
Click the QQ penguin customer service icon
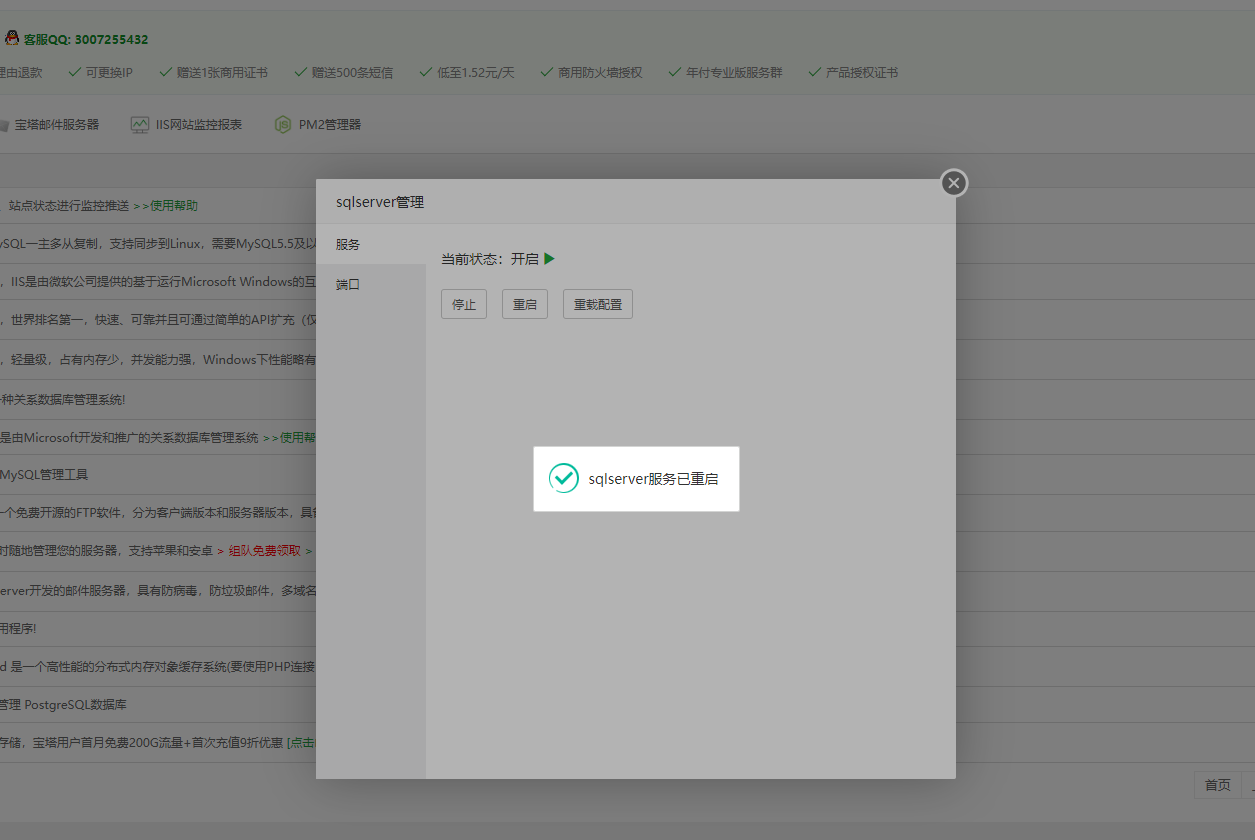coord(11,39)
